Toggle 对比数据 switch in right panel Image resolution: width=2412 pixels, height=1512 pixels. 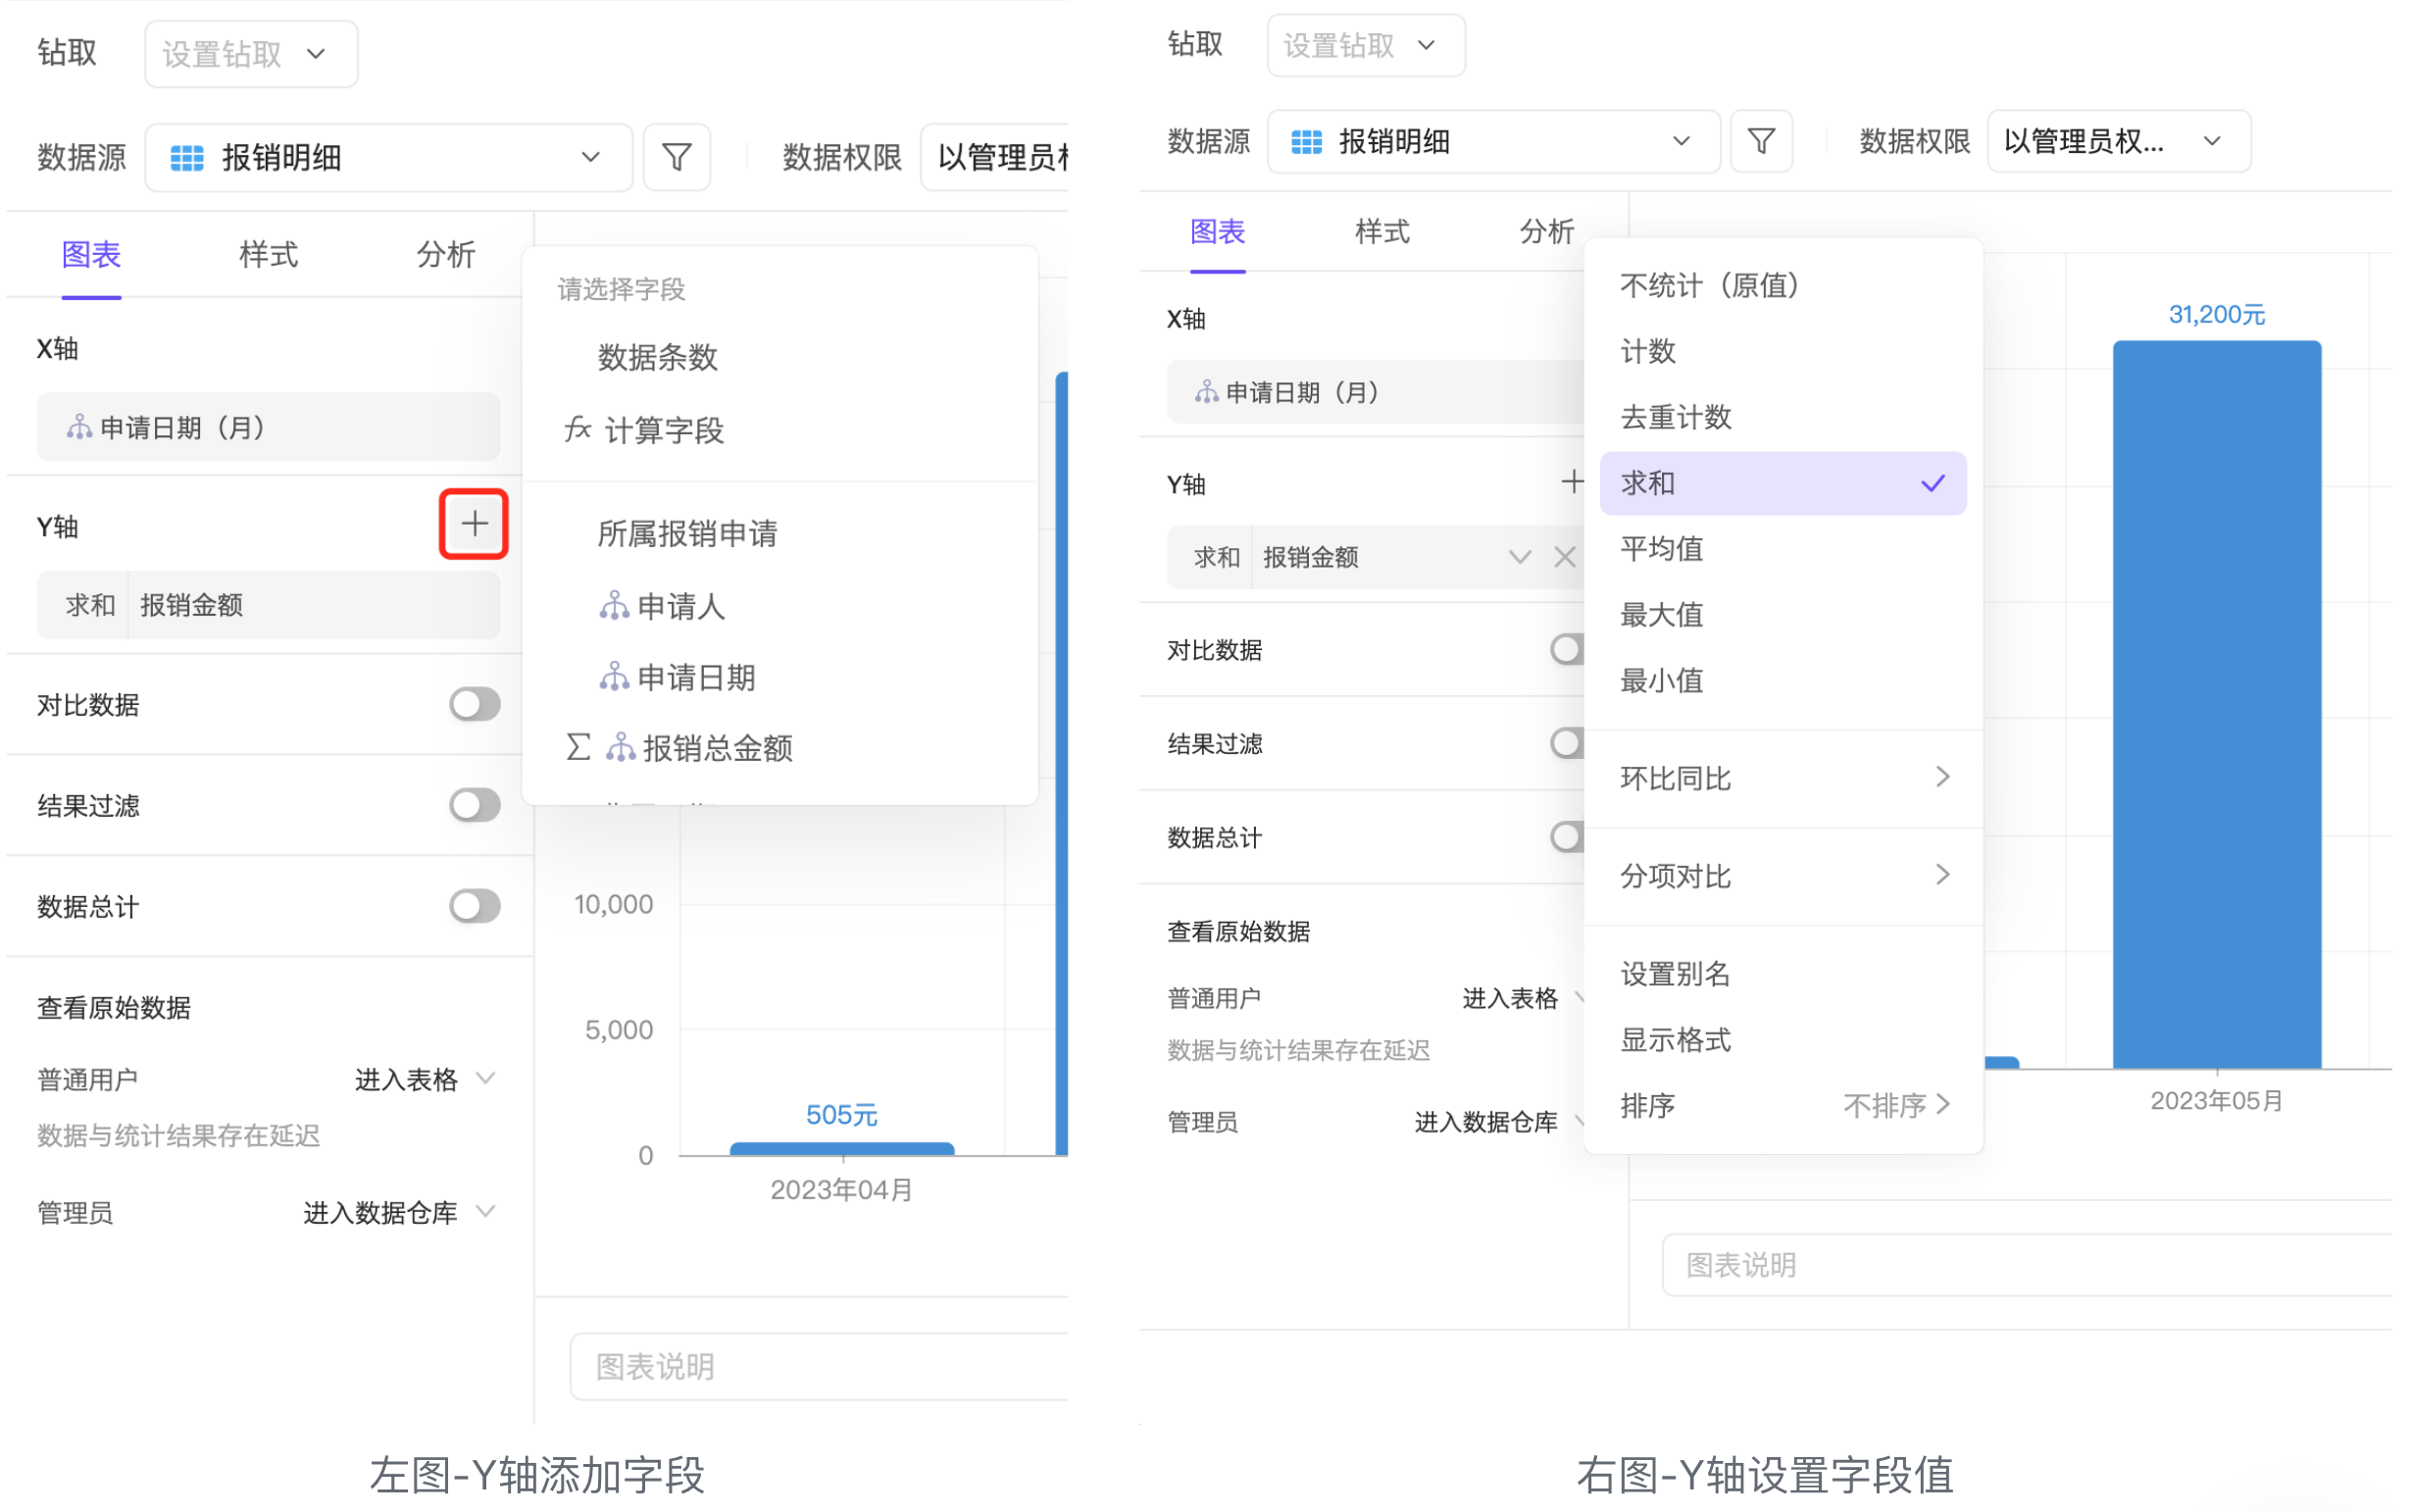pos(1566,649)
